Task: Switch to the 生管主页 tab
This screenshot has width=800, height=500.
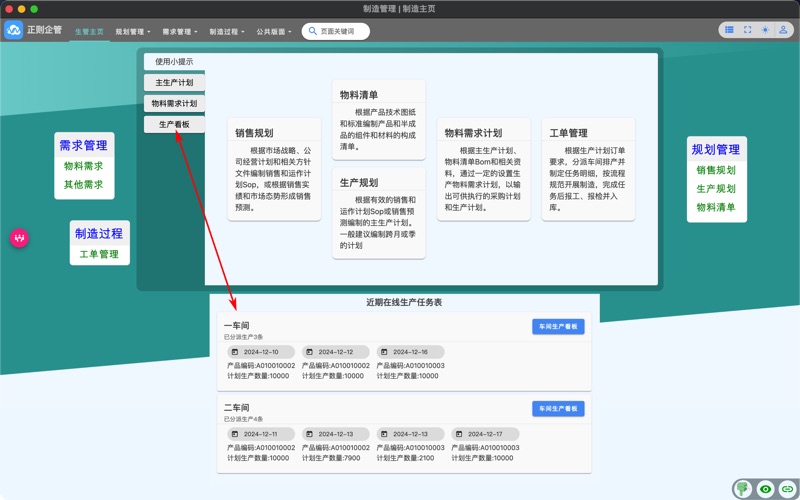Action: coord(89,32)
